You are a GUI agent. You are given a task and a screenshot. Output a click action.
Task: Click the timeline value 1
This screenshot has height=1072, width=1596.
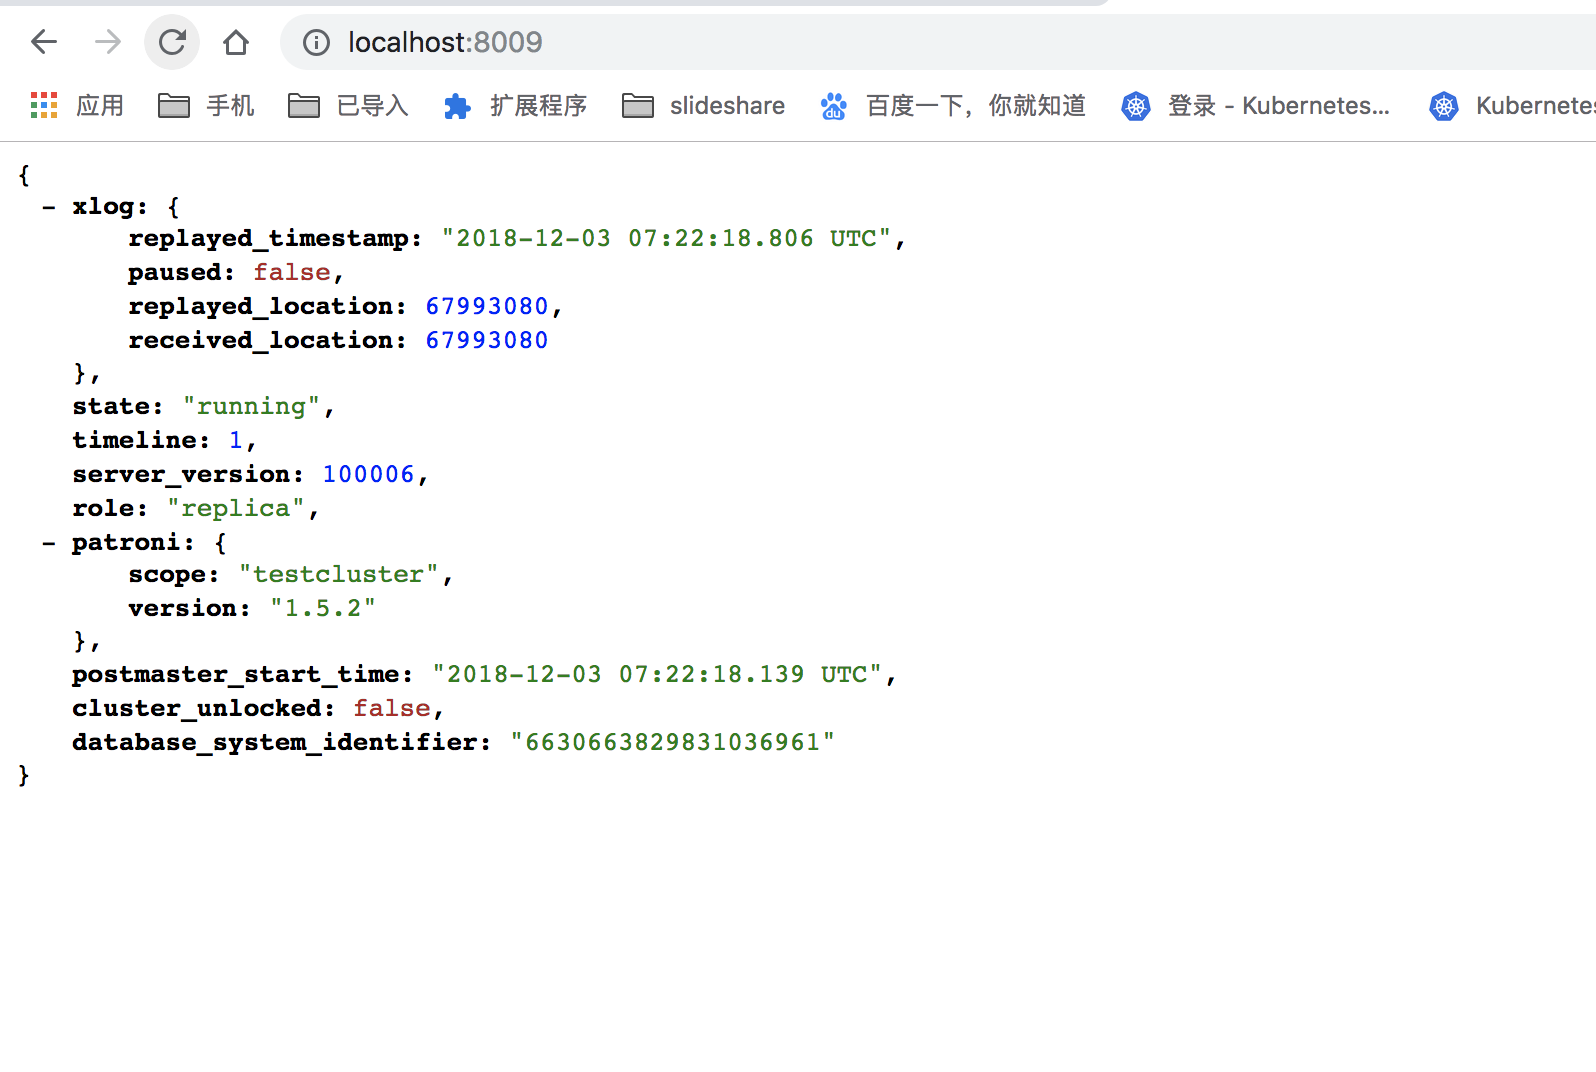click(236, 440)
